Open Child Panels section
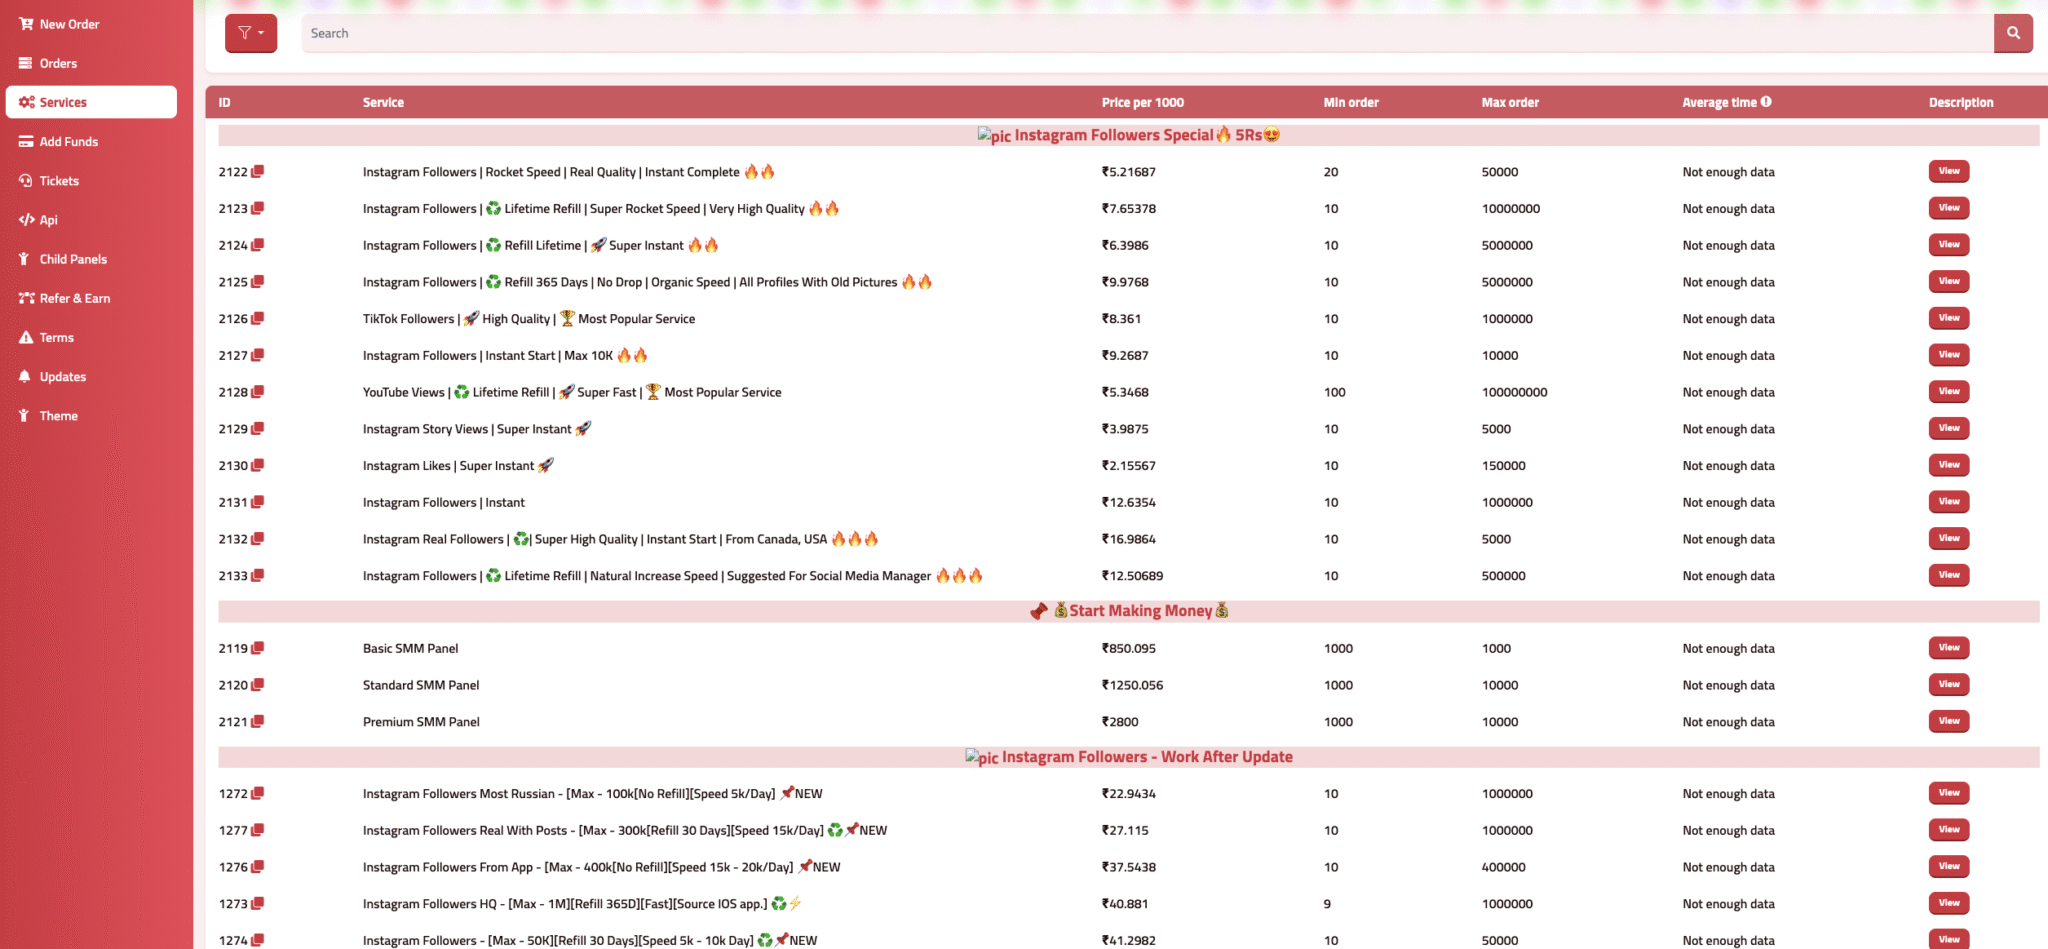Viewport: 2048px width, 949px height. point(73,259)
